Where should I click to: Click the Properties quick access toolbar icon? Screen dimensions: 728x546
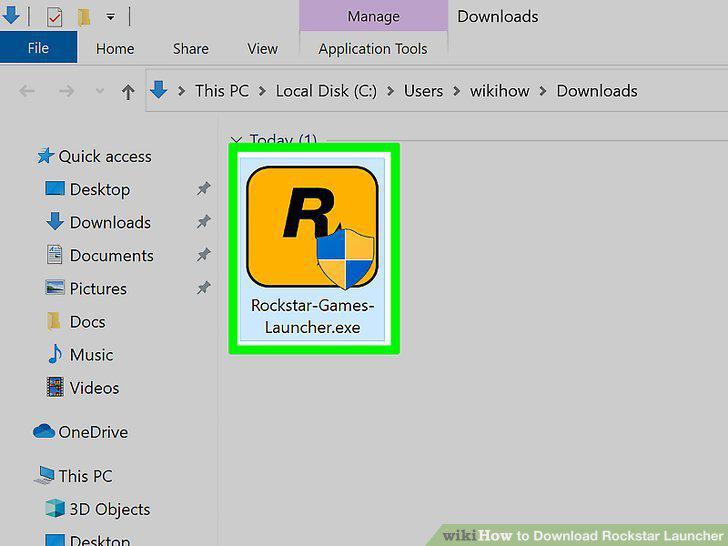click(54, 17)
